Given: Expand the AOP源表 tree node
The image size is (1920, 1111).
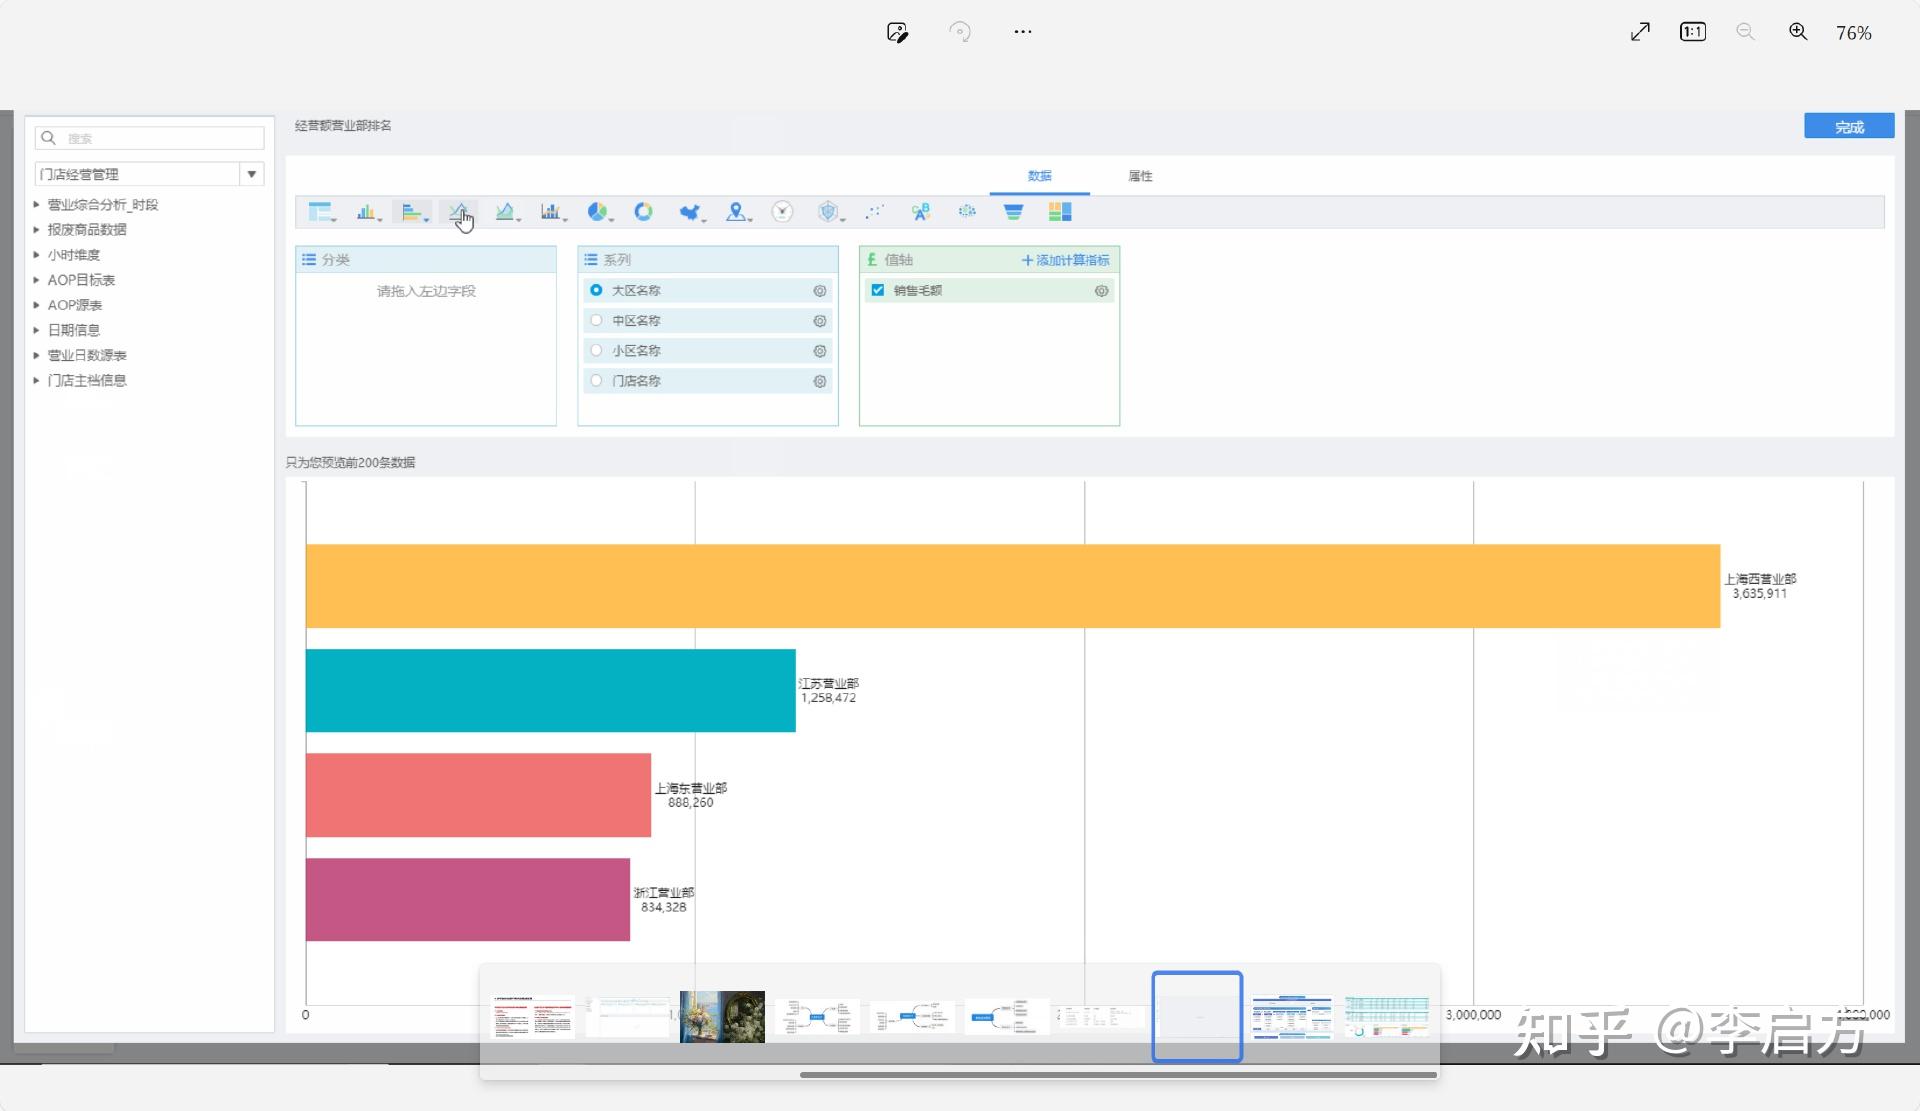Looking at the screenshot, I should coord(37,305).
